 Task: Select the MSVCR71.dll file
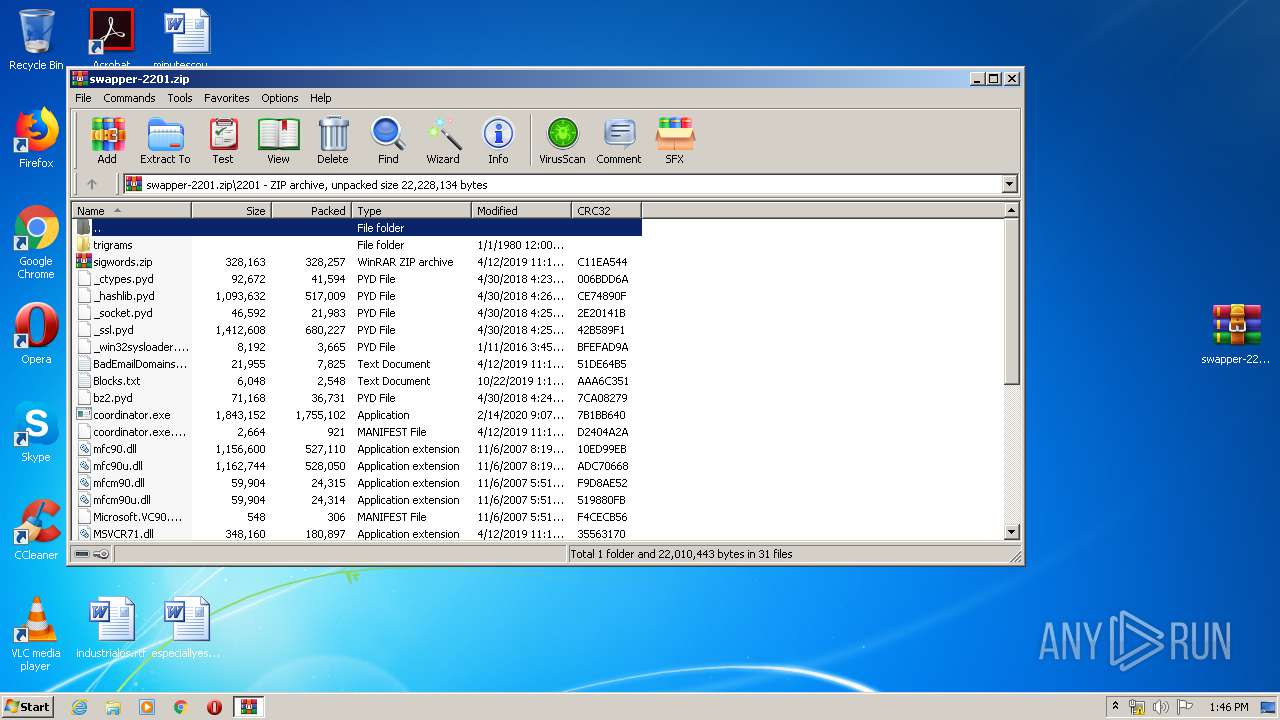click(357, 534)
